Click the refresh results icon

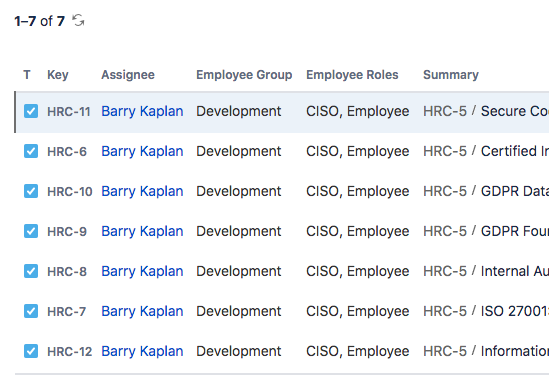click(x=78, y=20)
